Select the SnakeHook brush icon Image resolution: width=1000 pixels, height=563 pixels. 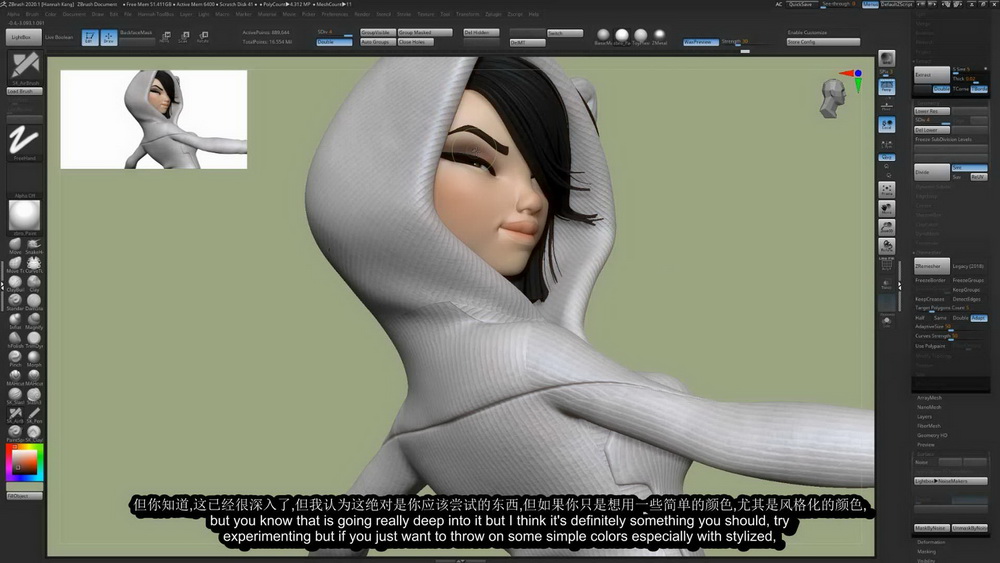34,245
